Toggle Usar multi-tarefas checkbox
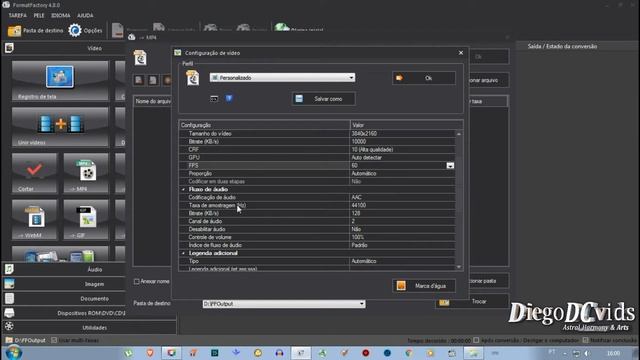The height and width of the screenshot is (360, 640). pyautogui.click(x=54, y=340)
